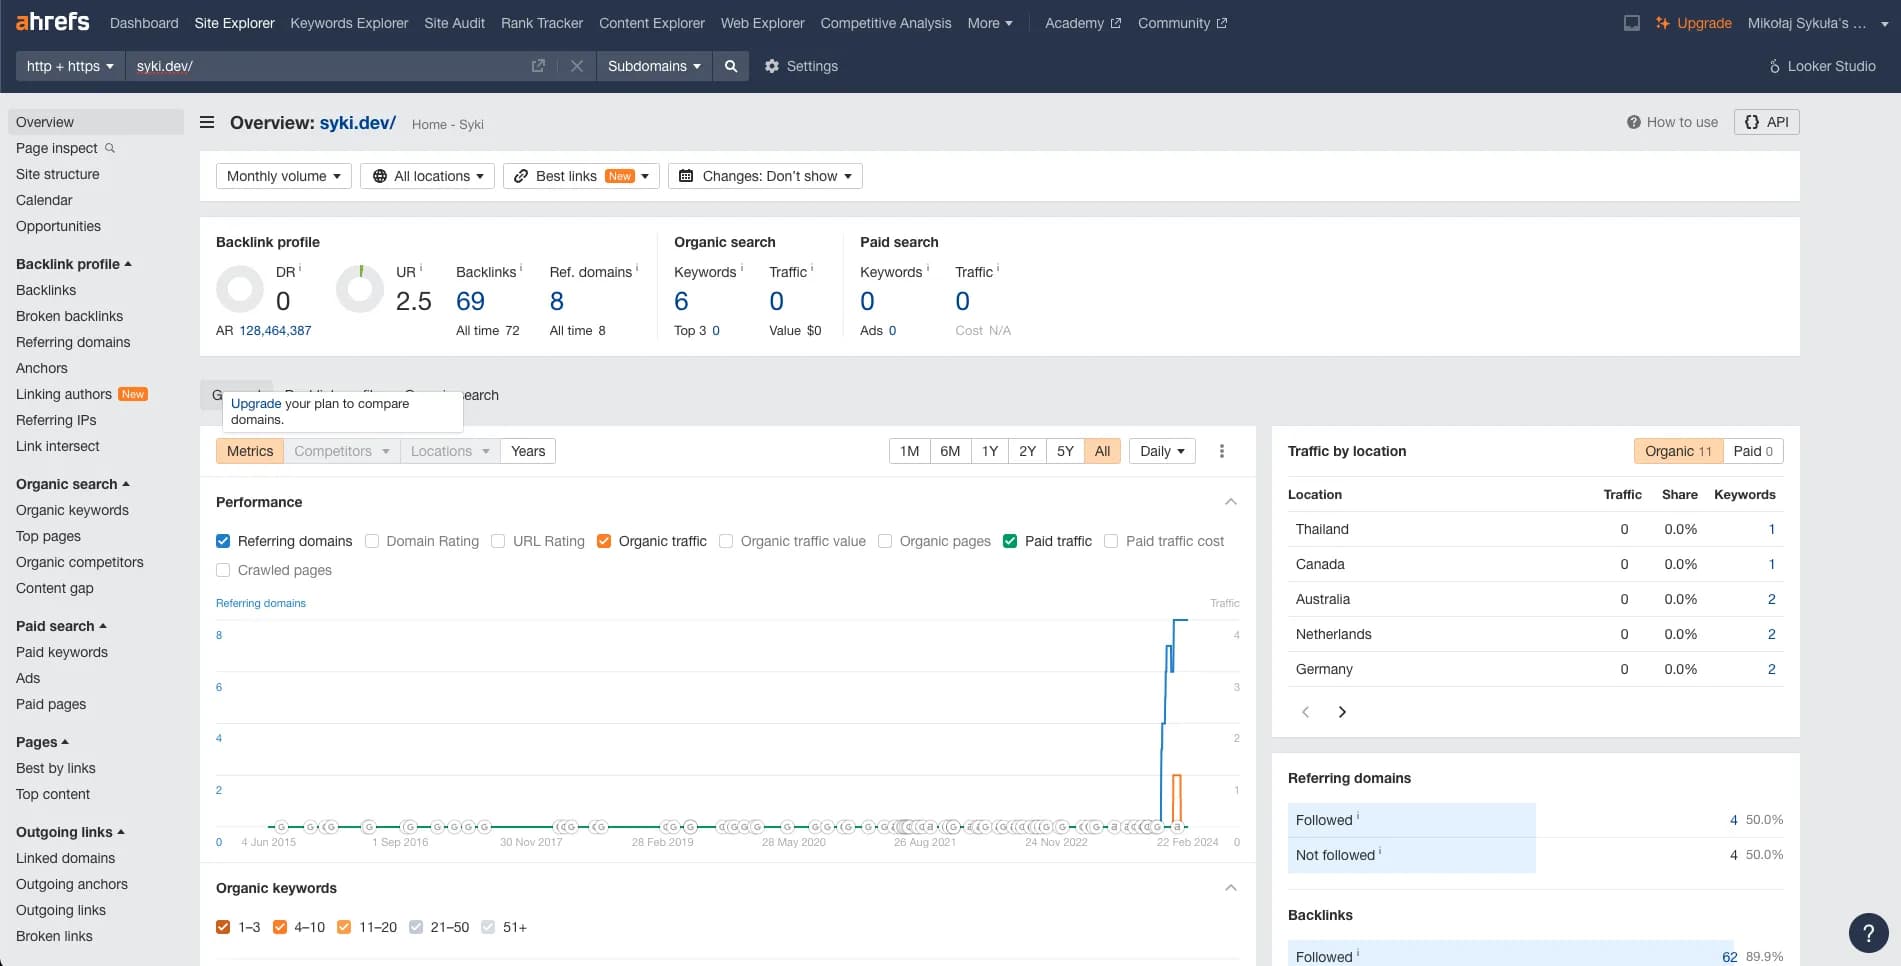The width and height of the screenshot is (1901, 966).
Task: Open the More menu
Action: pos(990,23)
